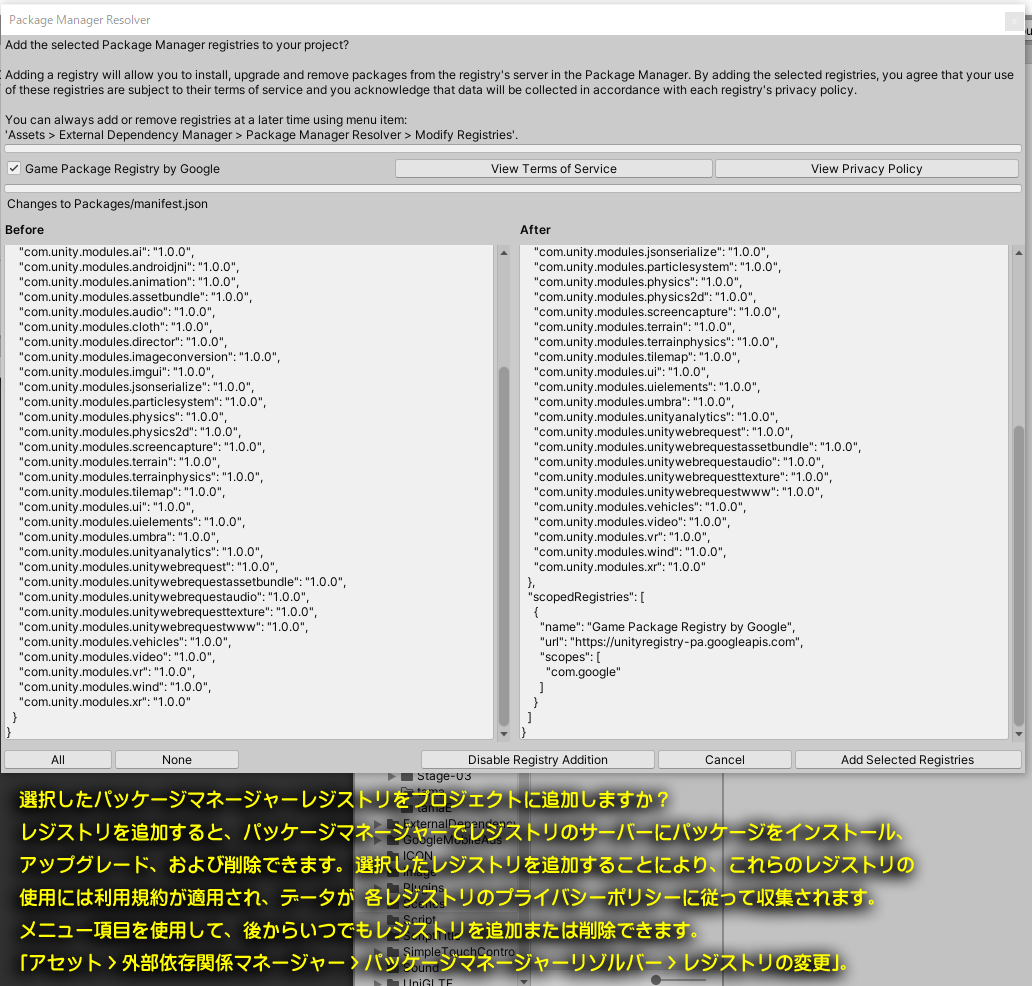Click the Project folder tree scroll-down arrow
The height and width of the screenshot is (986, 1032).
click(x=524, y=981)
